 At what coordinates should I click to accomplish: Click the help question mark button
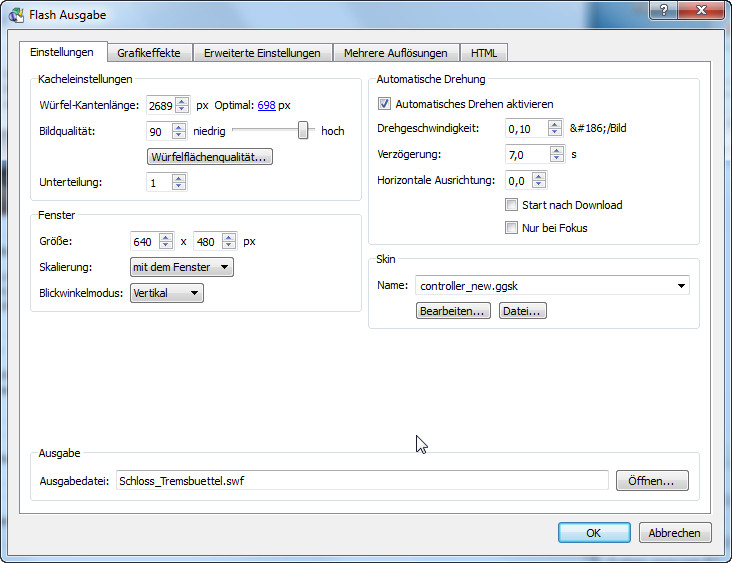[660, 10]
